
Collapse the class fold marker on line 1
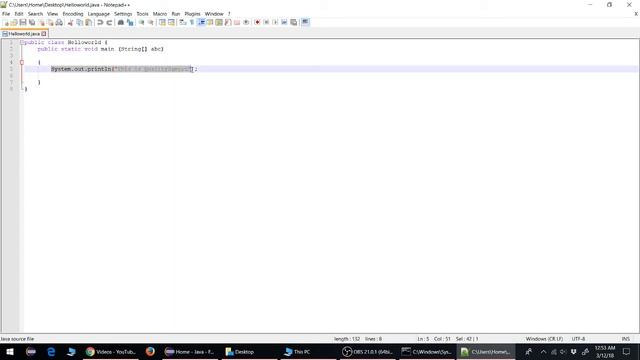[22, 42]
